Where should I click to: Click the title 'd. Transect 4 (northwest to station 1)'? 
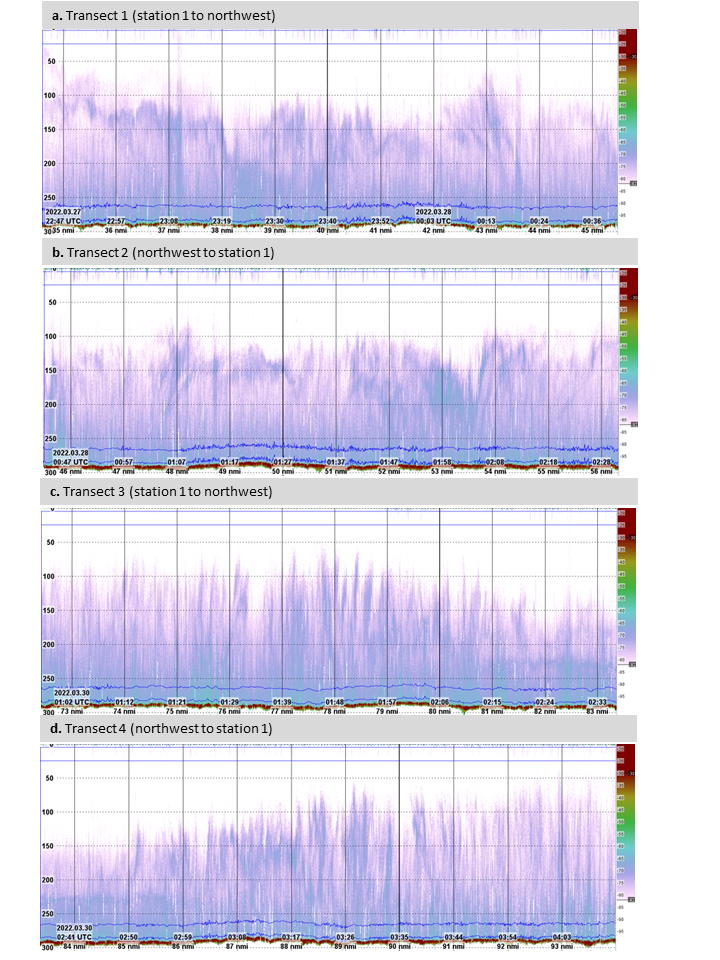click(161, 729)
